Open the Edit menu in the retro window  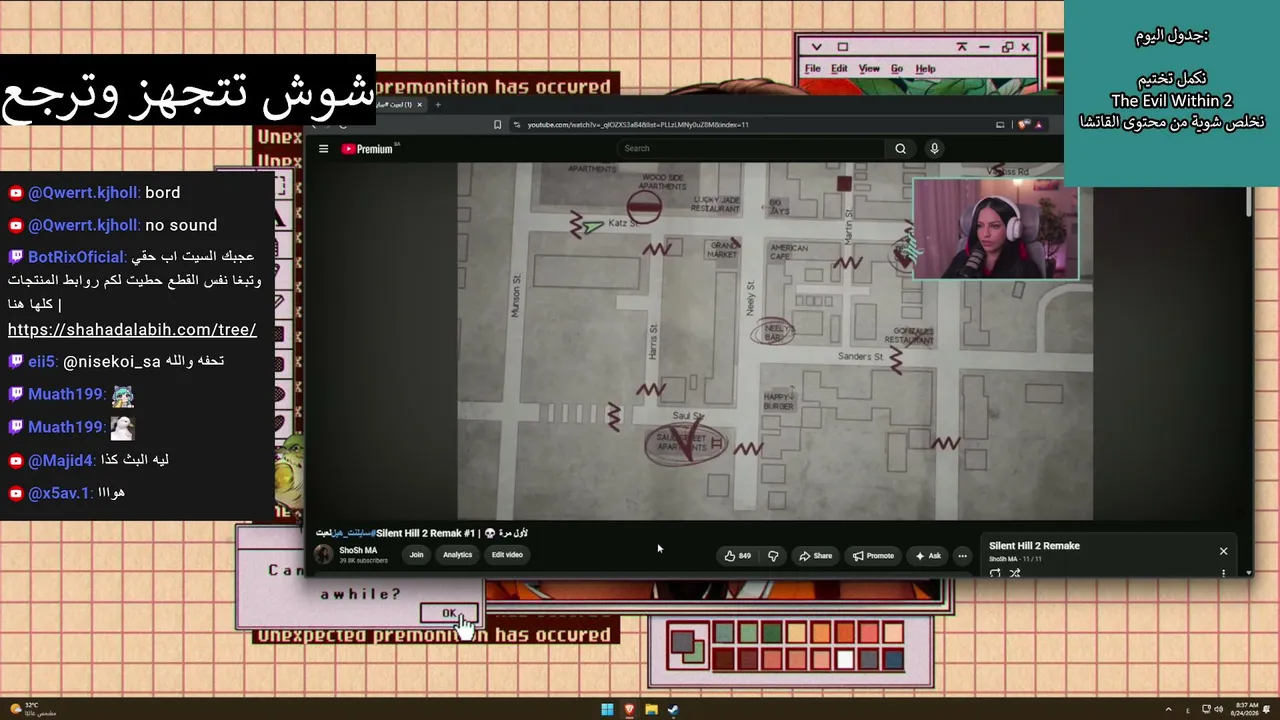point(839,69)
